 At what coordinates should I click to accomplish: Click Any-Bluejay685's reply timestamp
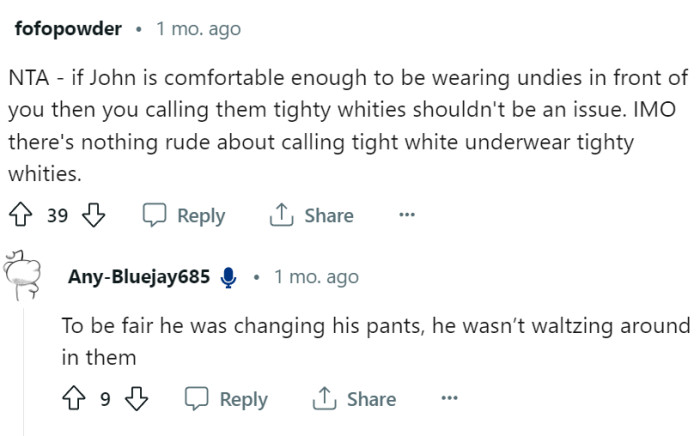click(x=316, y=277)
